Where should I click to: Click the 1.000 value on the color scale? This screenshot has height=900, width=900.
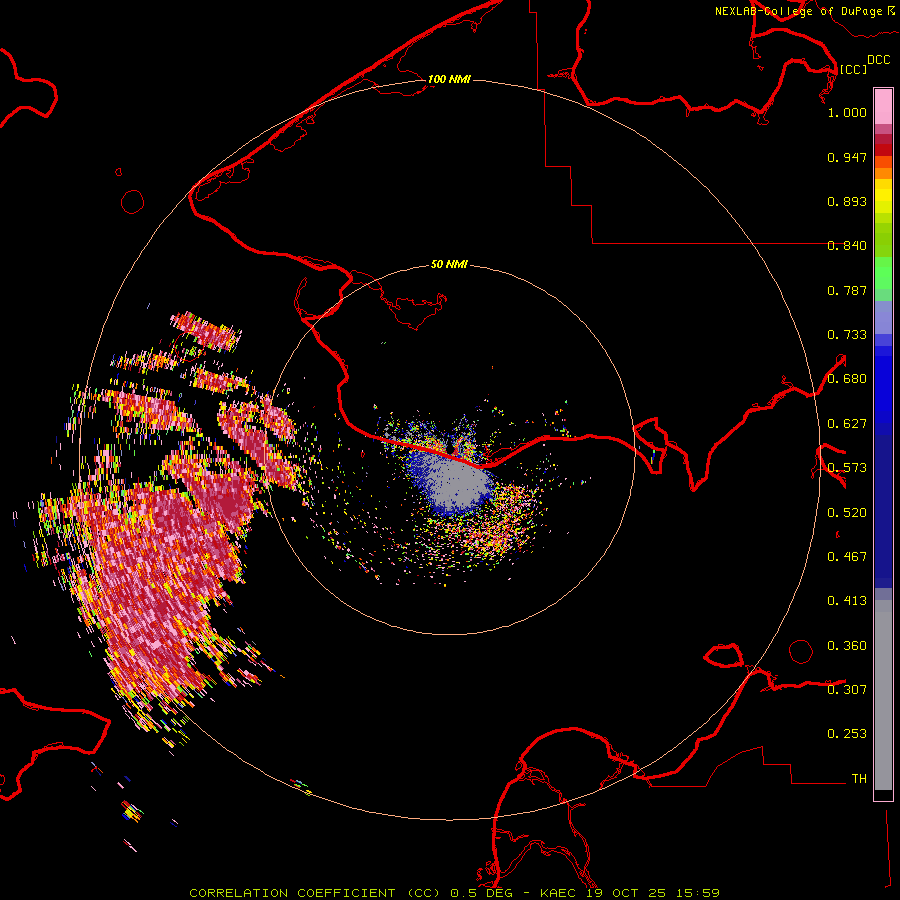[847, 112]
